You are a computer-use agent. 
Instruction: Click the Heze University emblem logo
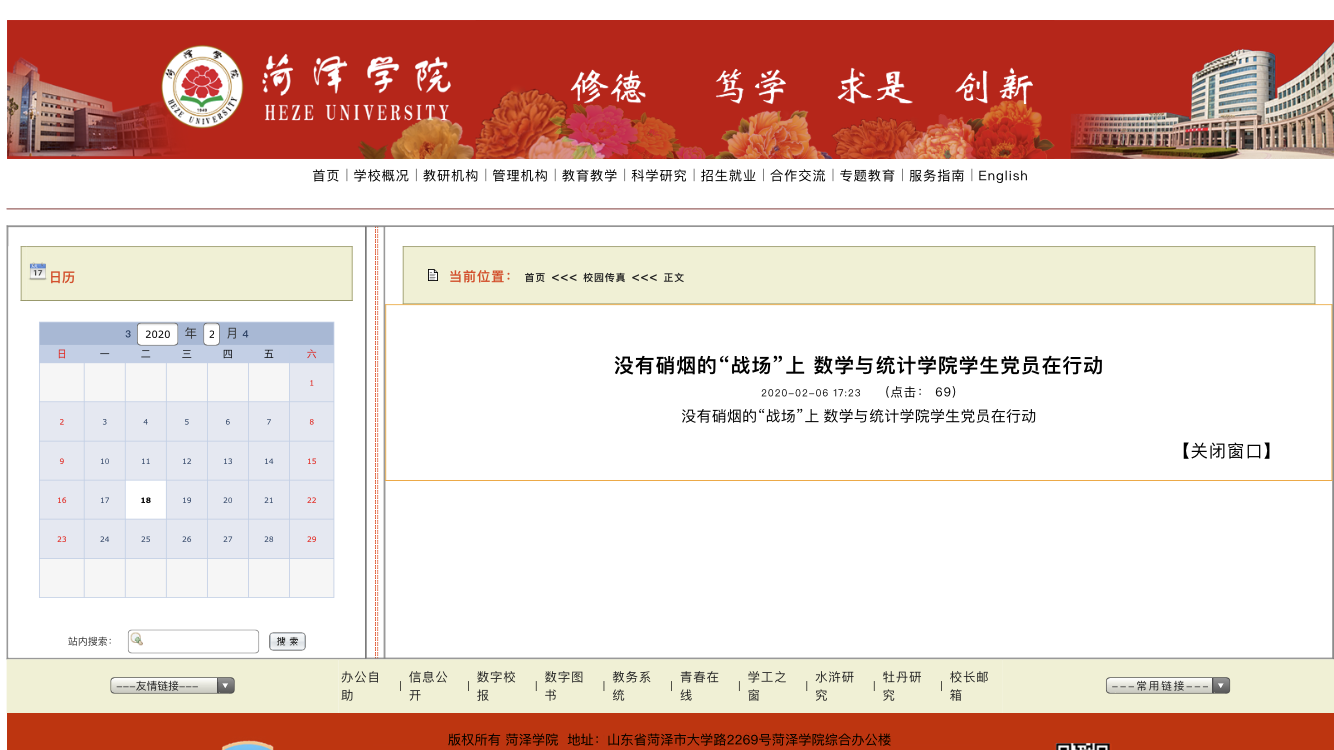coord(202,87)
